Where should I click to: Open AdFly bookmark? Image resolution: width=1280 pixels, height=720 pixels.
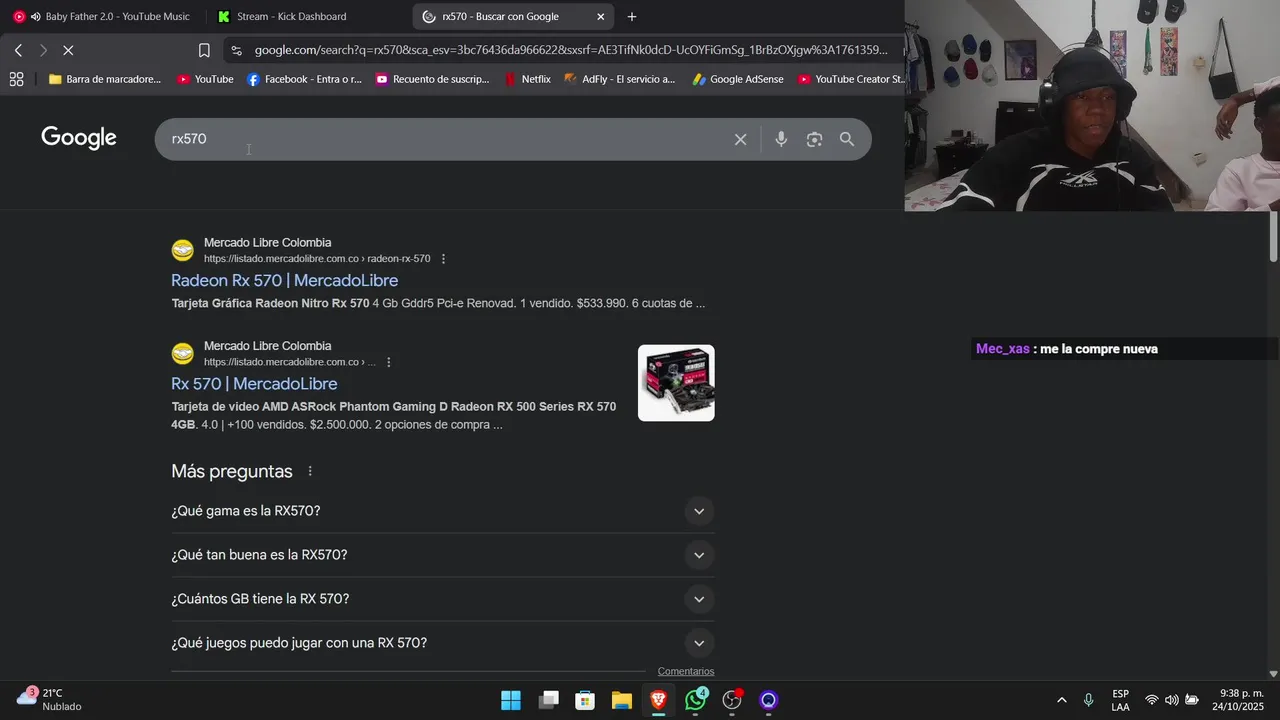[x=620, y=79]
